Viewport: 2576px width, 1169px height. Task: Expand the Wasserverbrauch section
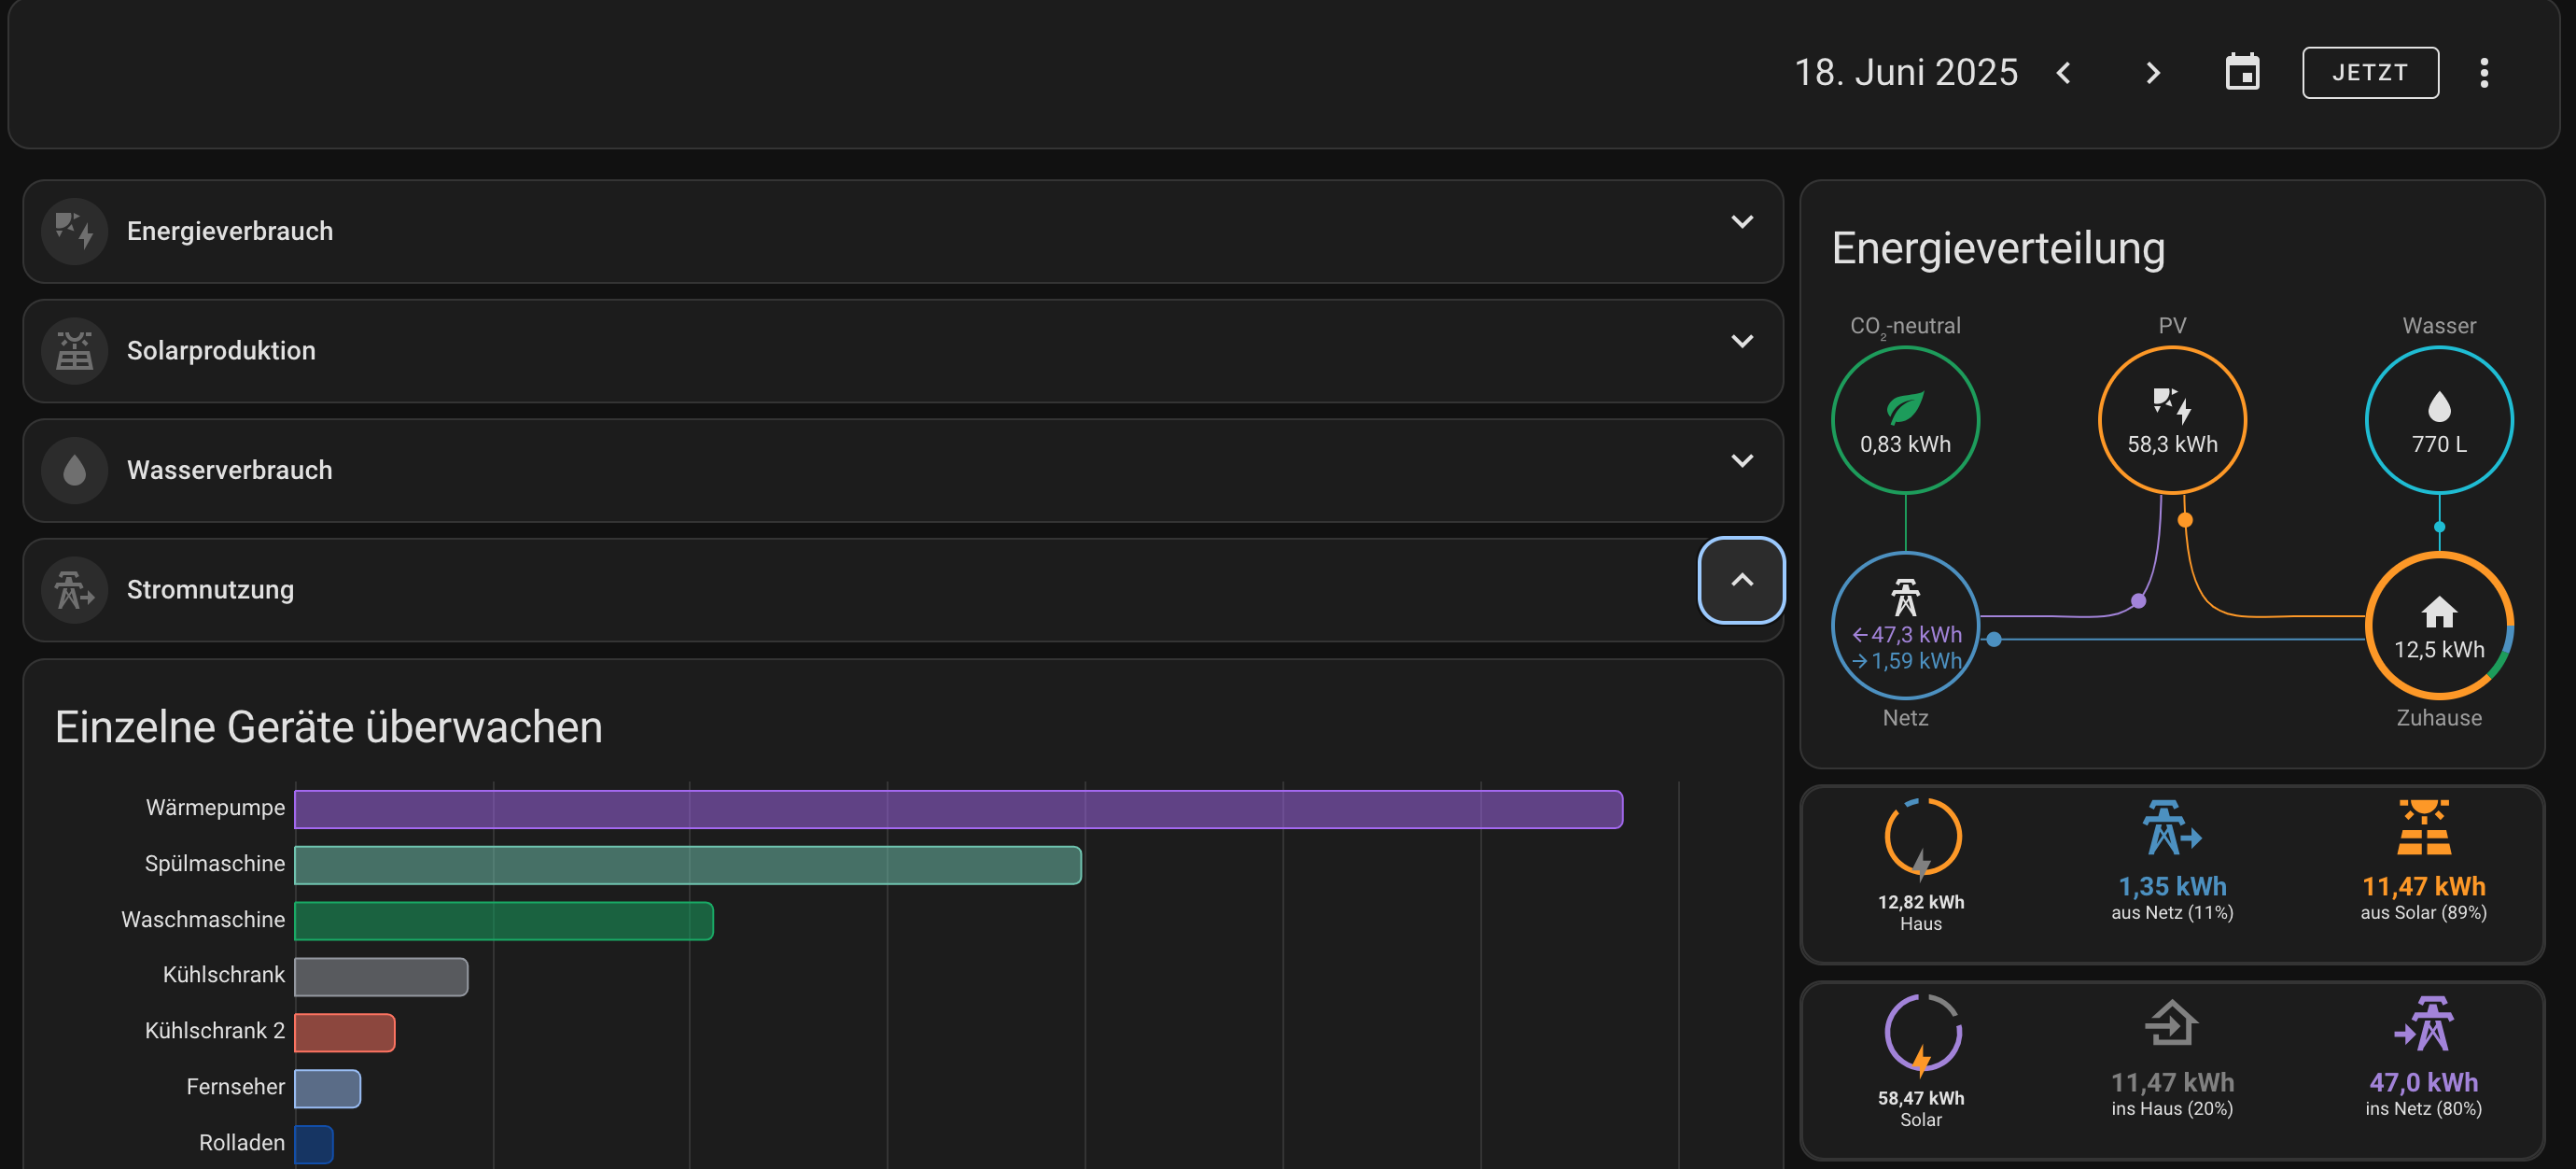click(1741, 461)
